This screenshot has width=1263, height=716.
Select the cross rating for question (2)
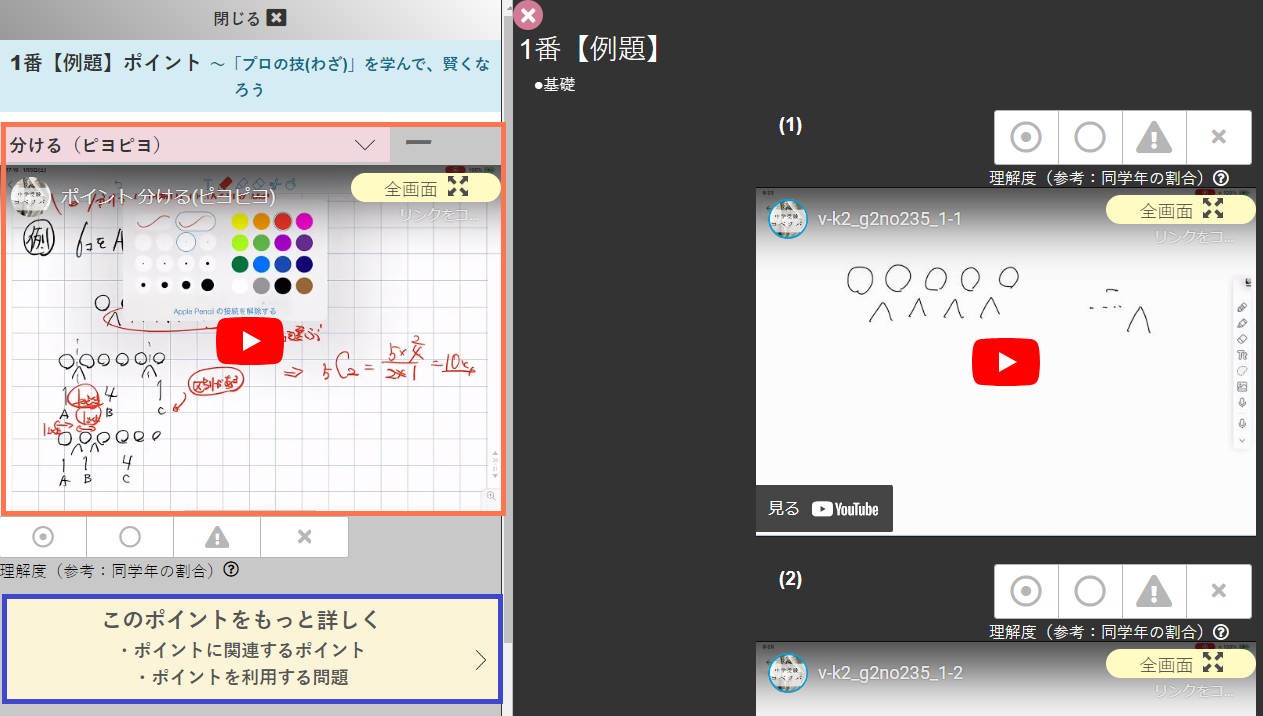1218,591
